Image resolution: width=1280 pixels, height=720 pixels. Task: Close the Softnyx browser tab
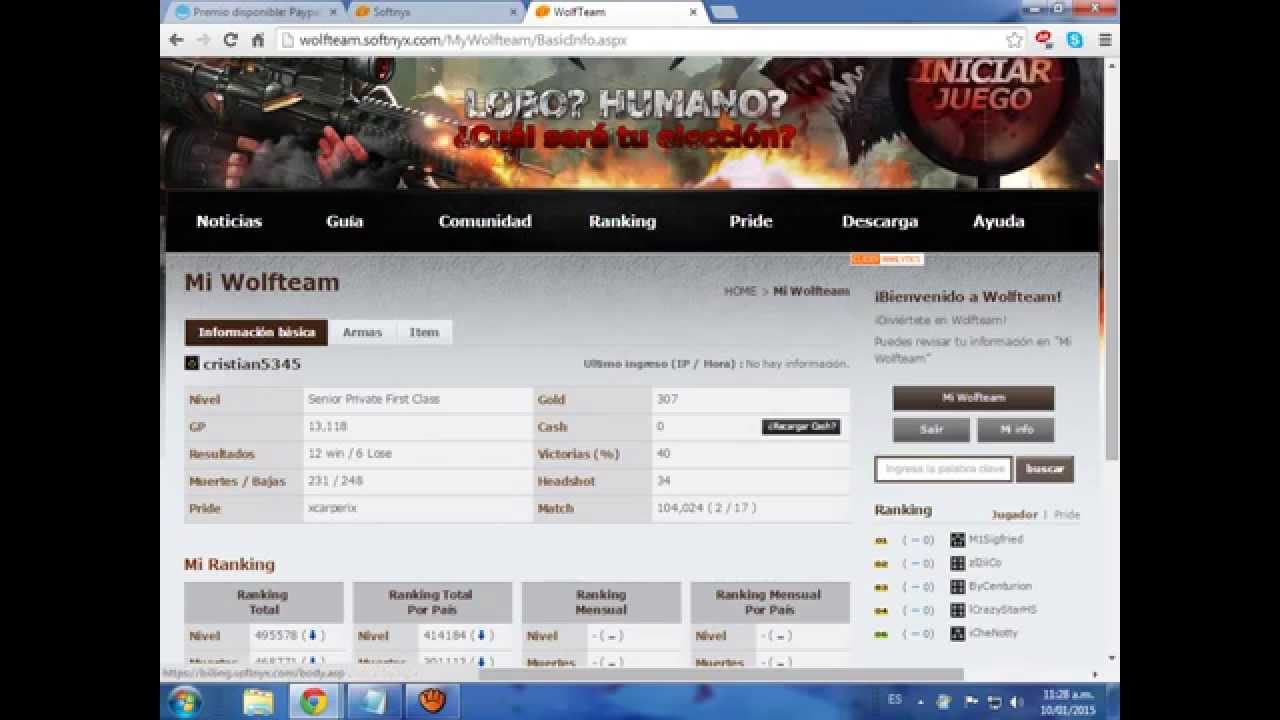513,12
